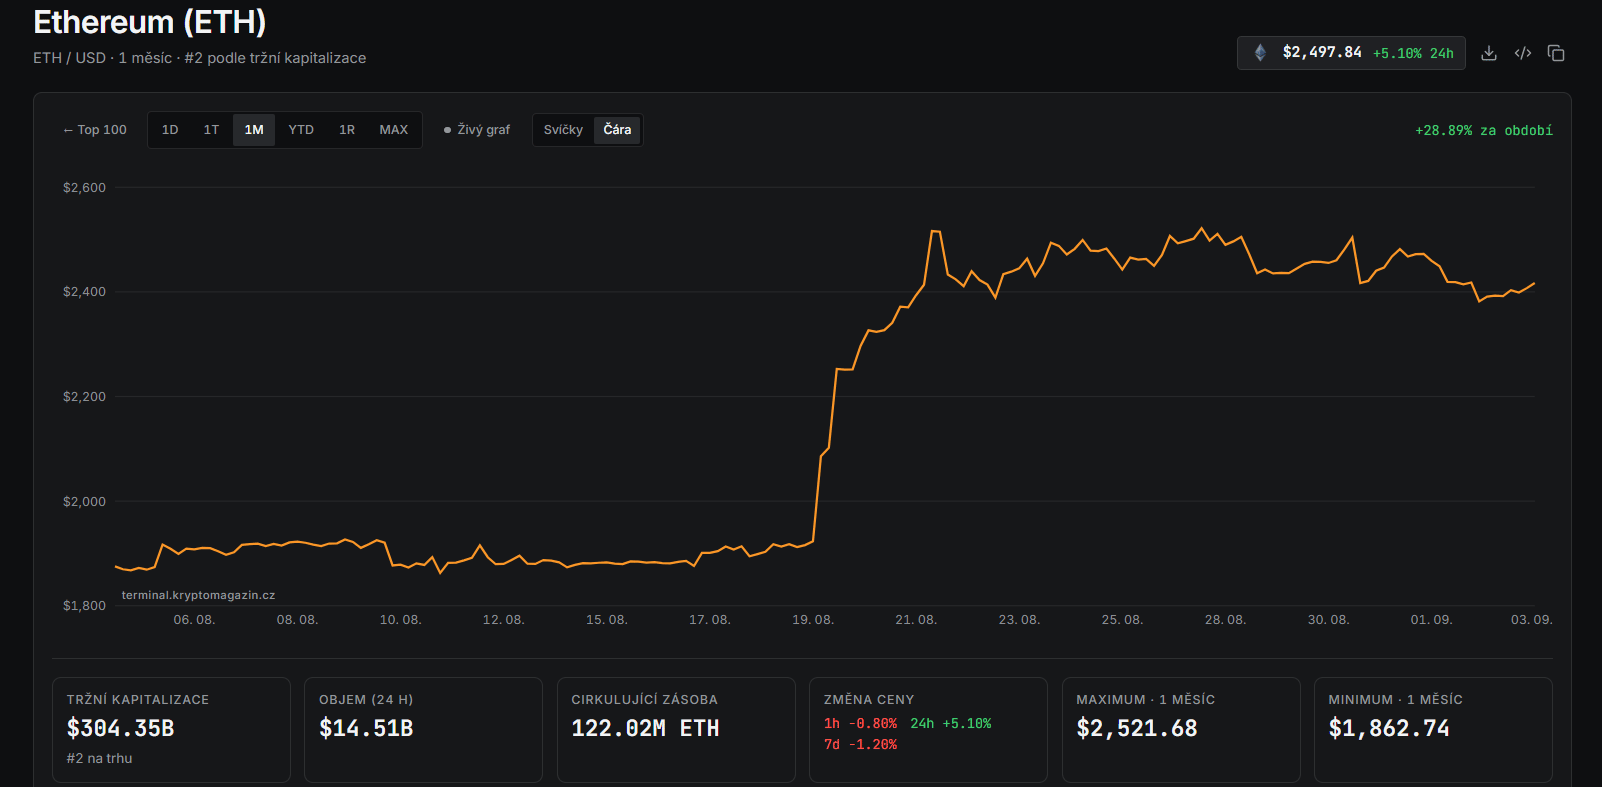Screen dimensions: 1602x787
Task: Click the Ethereum diamond logo in price badge
Action: [x=1260, y=53]
